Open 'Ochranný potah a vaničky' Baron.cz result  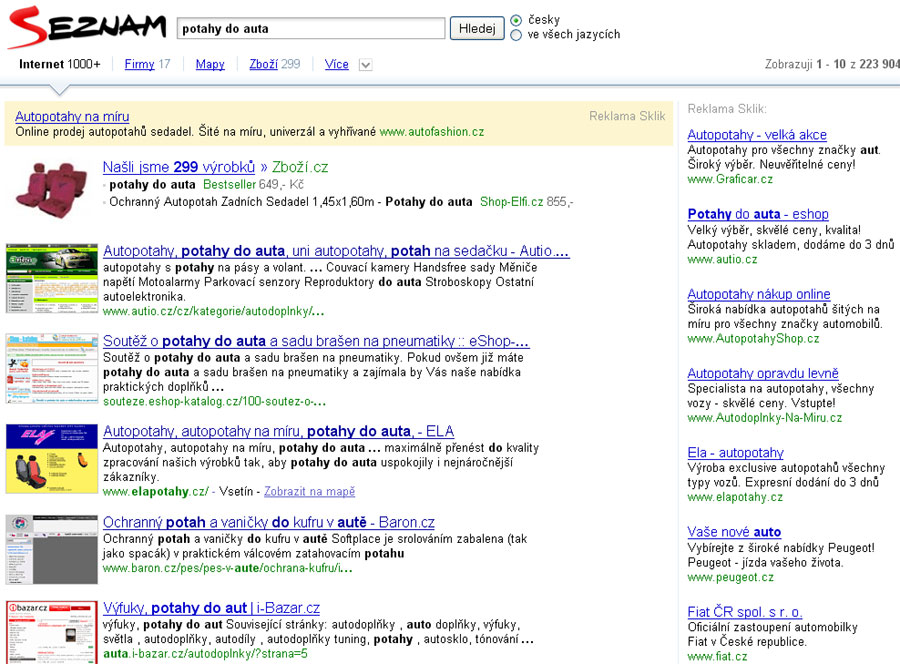coord(269,522)
